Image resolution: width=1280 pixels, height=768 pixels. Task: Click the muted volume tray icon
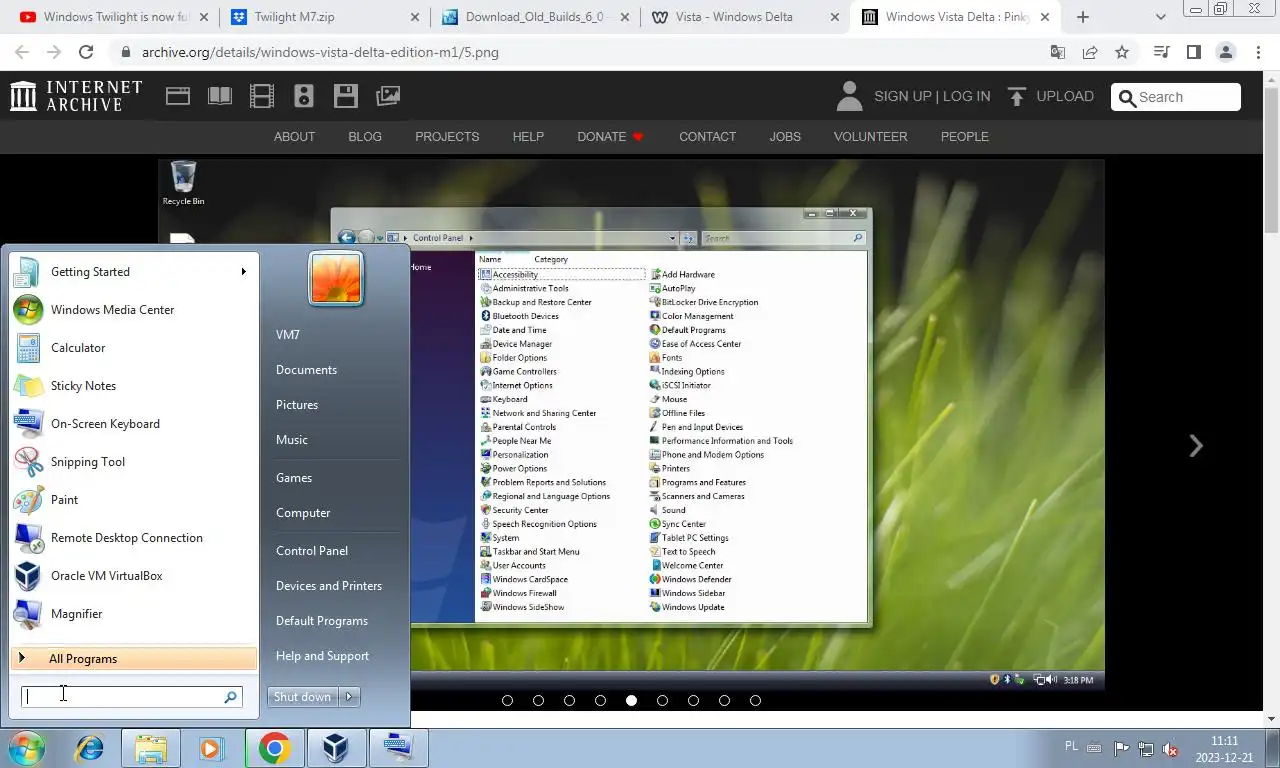[1170, 748]
